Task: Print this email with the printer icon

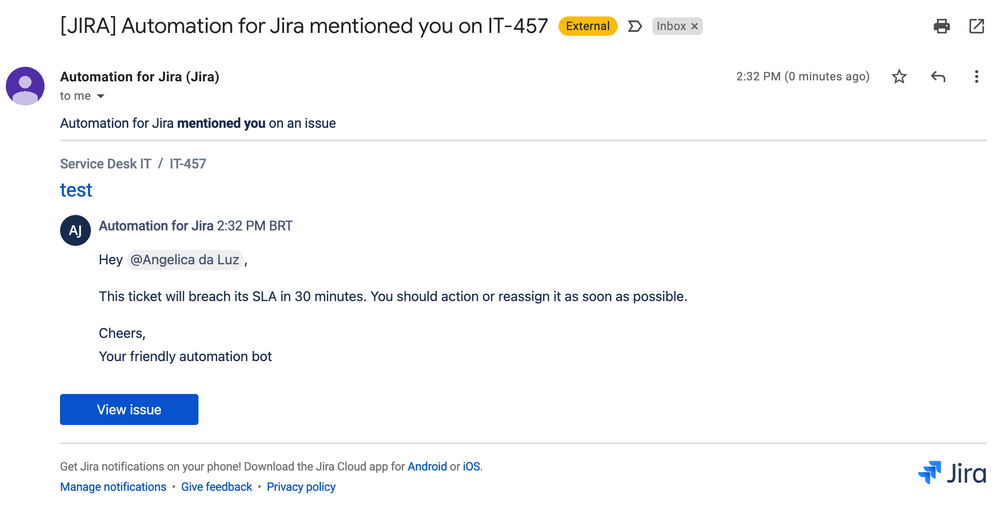Action: 942,26
